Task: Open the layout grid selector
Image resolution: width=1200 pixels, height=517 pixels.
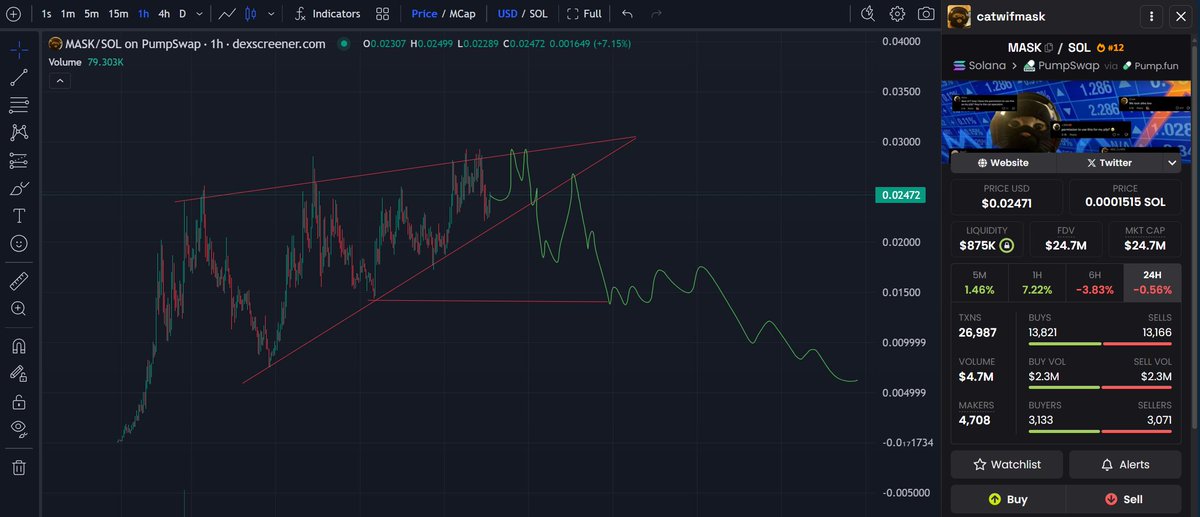Action: coord(383,14)
